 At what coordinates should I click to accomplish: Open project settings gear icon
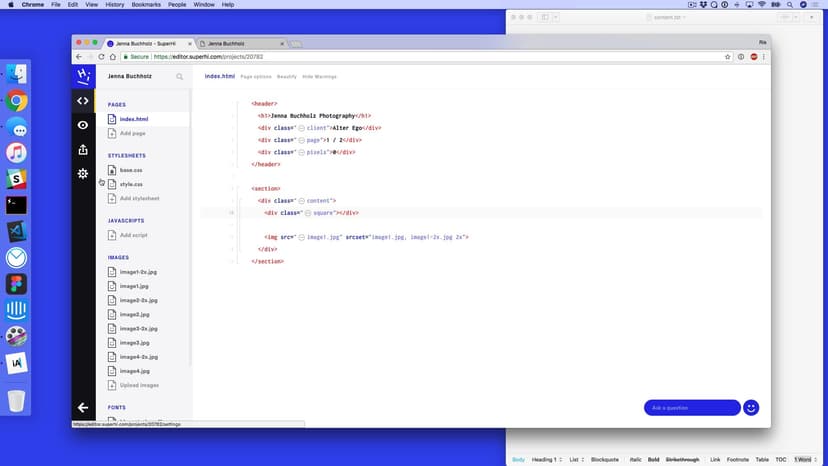point(83,174)
